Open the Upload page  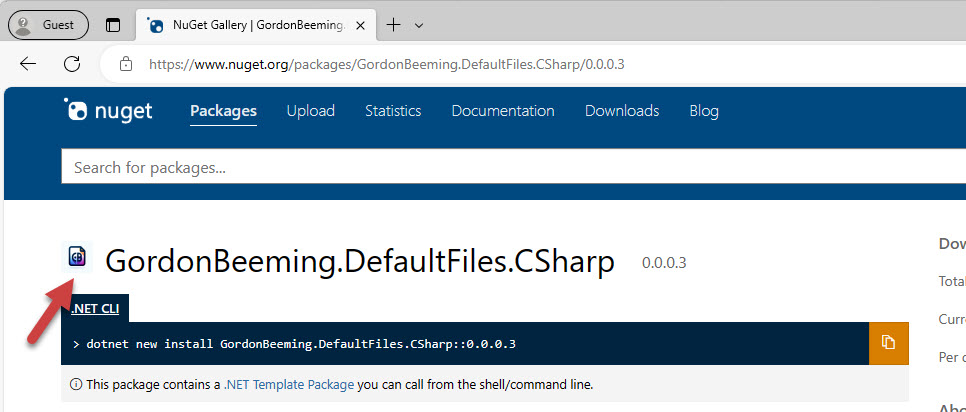coord(310,111)
